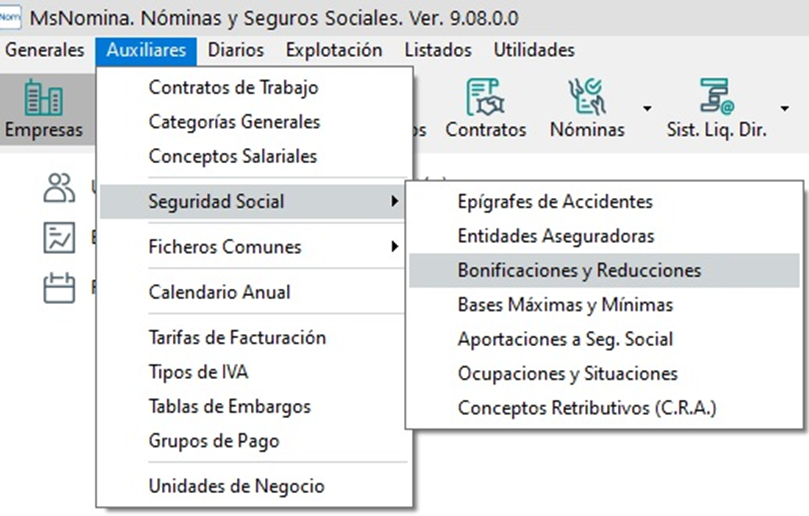Open the Nóminas toolbar icon
Image resolution: width=809 pixels, height=516 pixels.
tap(587, 109)
